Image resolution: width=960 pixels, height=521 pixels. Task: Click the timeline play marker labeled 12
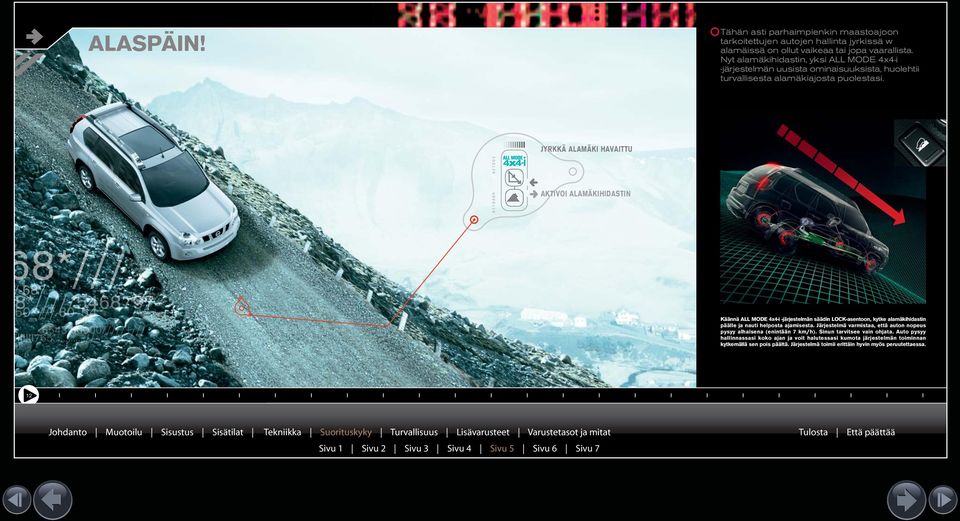click(x=28, y=395)
